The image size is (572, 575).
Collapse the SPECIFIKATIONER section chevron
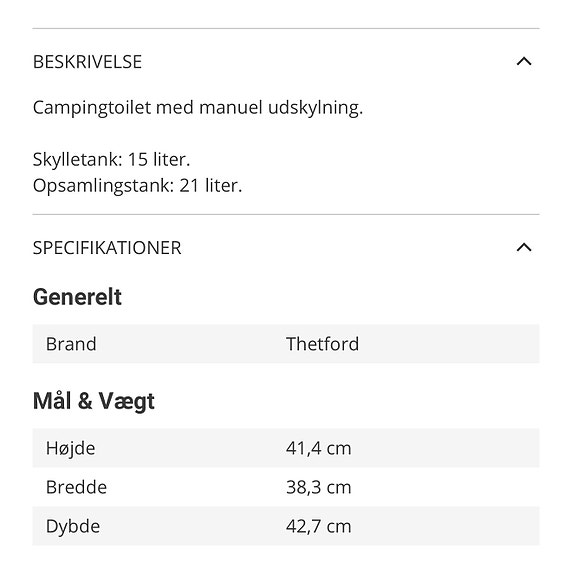point(524,248)
